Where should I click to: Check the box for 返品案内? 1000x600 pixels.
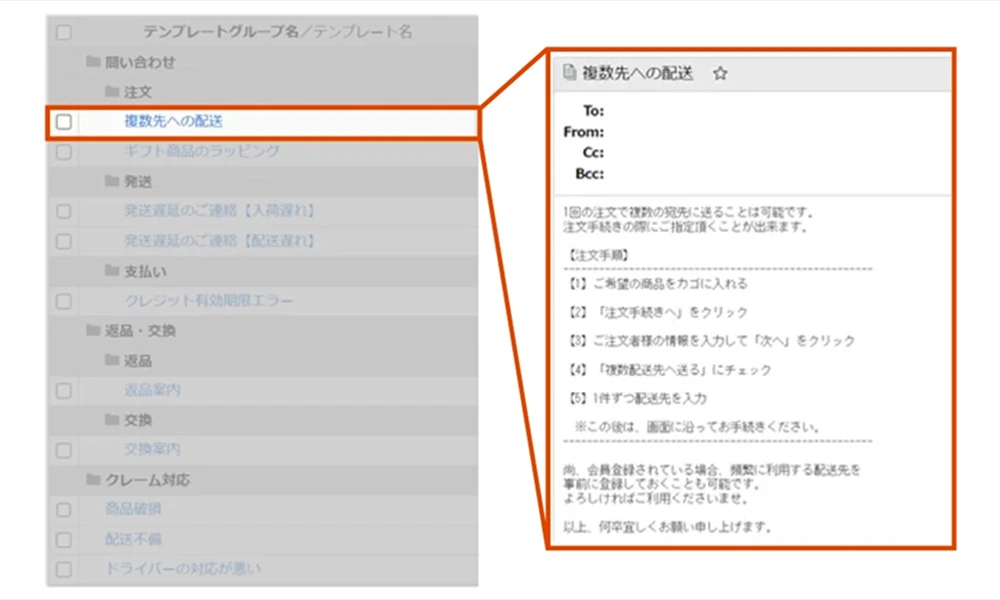[x=64, y=390]
